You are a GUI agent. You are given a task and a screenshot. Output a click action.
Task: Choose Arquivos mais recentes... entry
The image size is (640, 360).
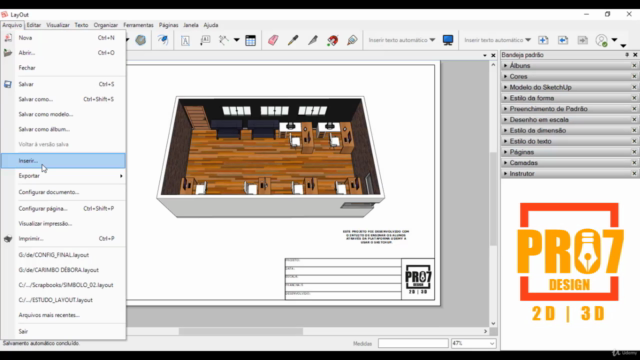coord(63,315)
